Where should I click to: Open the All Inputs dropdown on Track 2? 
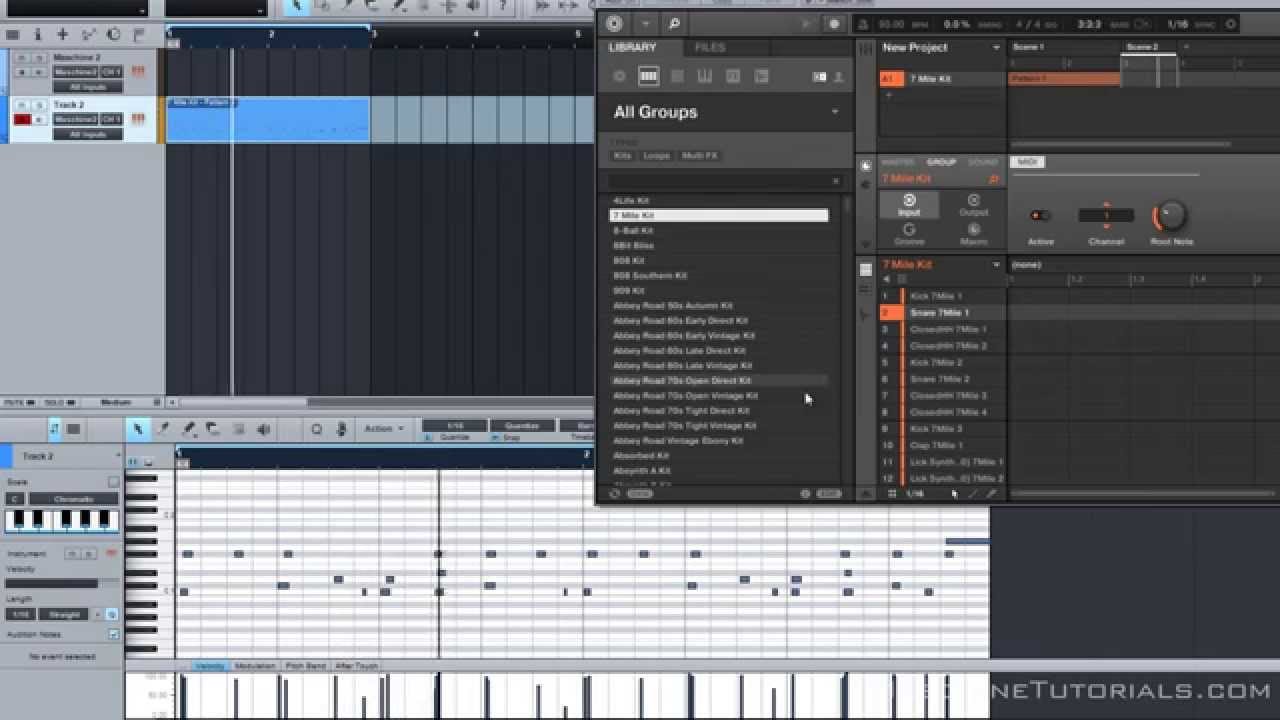(x=88, y=134)
